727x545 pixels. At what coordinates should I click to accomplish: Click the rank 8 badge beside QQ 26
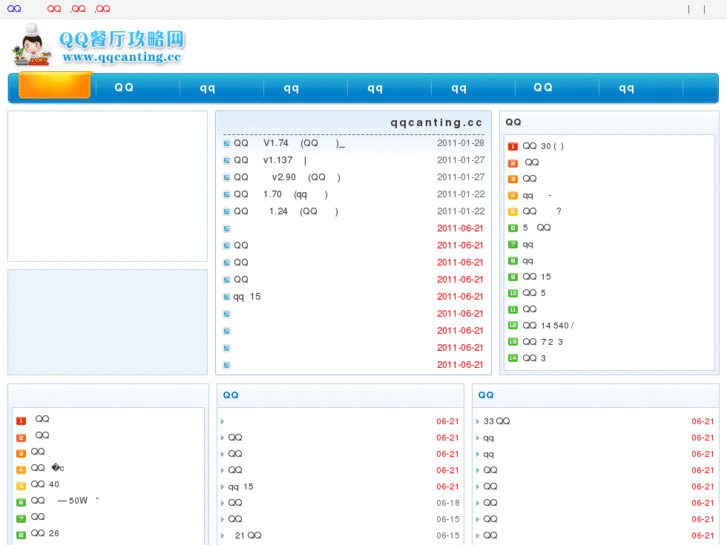click(21, 535)
